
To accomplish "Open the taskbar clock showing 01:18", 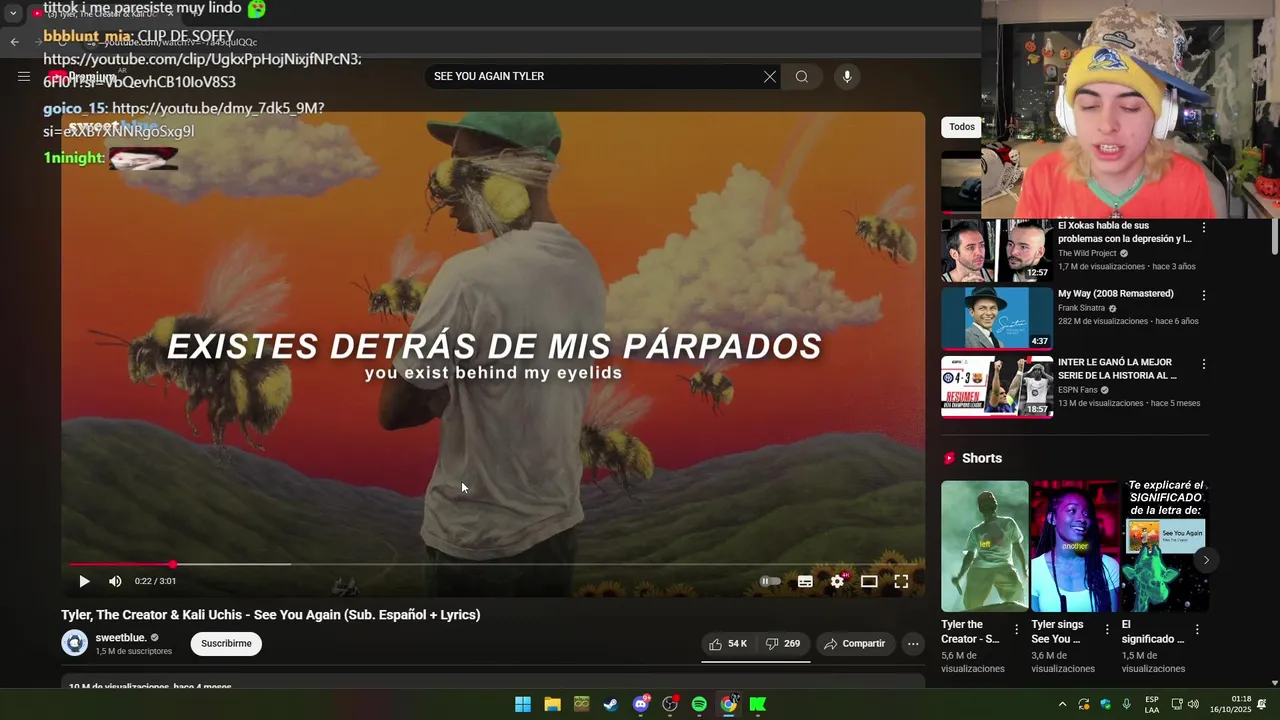I will coord(1228,704).
